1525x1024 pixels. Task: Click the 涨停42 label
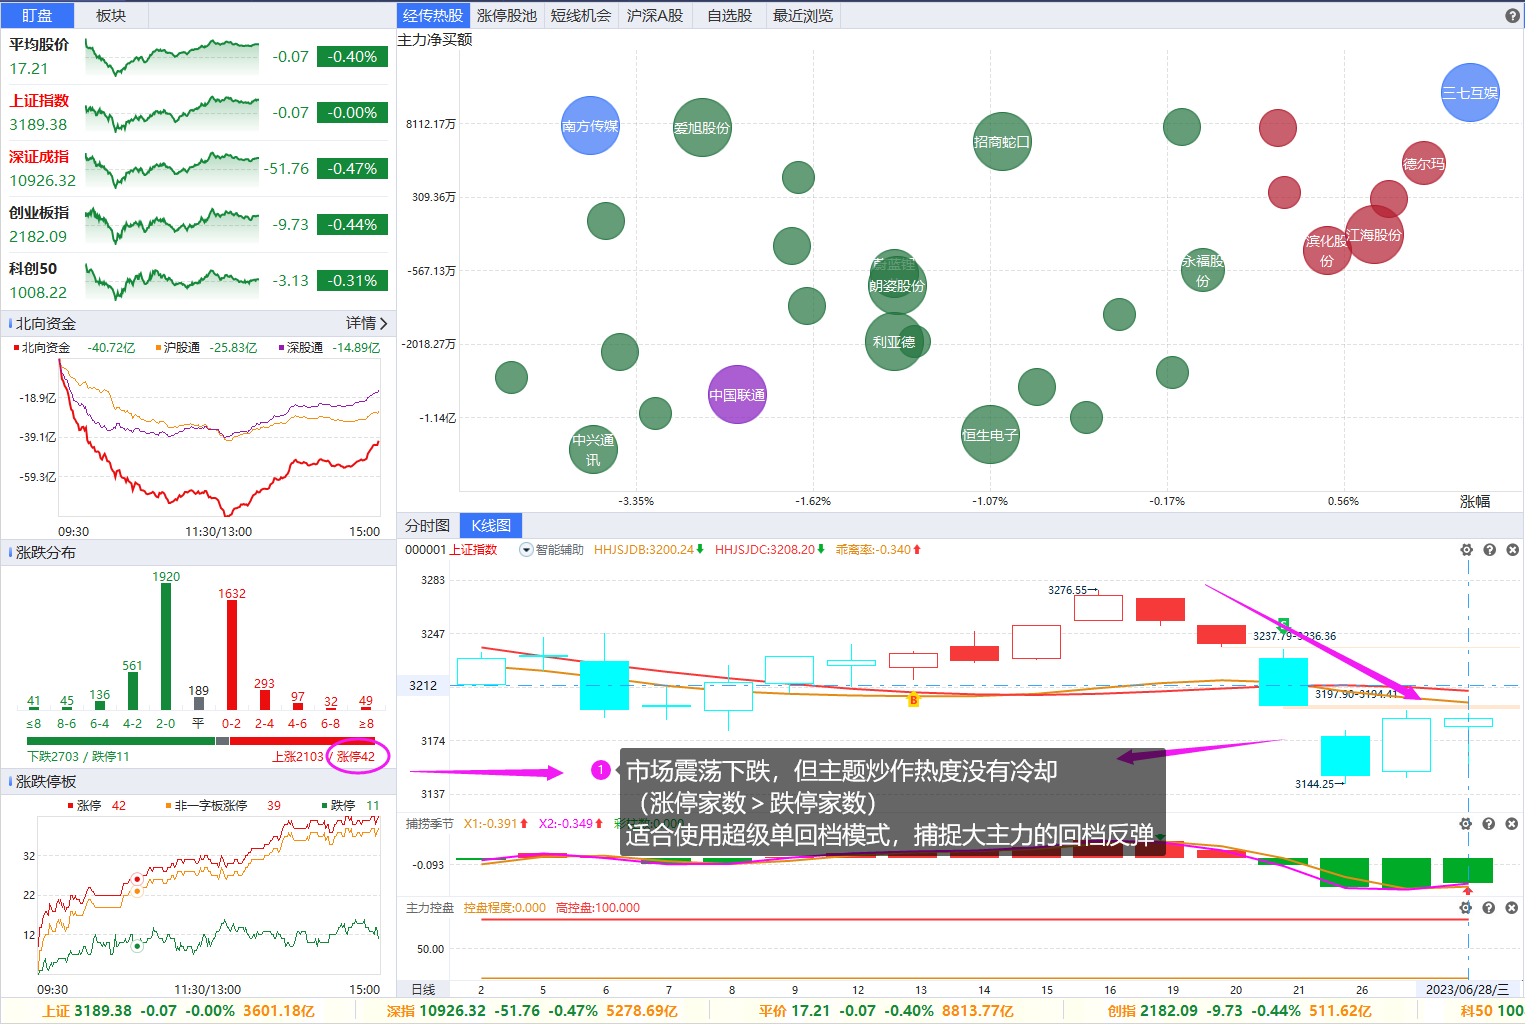pyautogui.click(x=356, y=757)
